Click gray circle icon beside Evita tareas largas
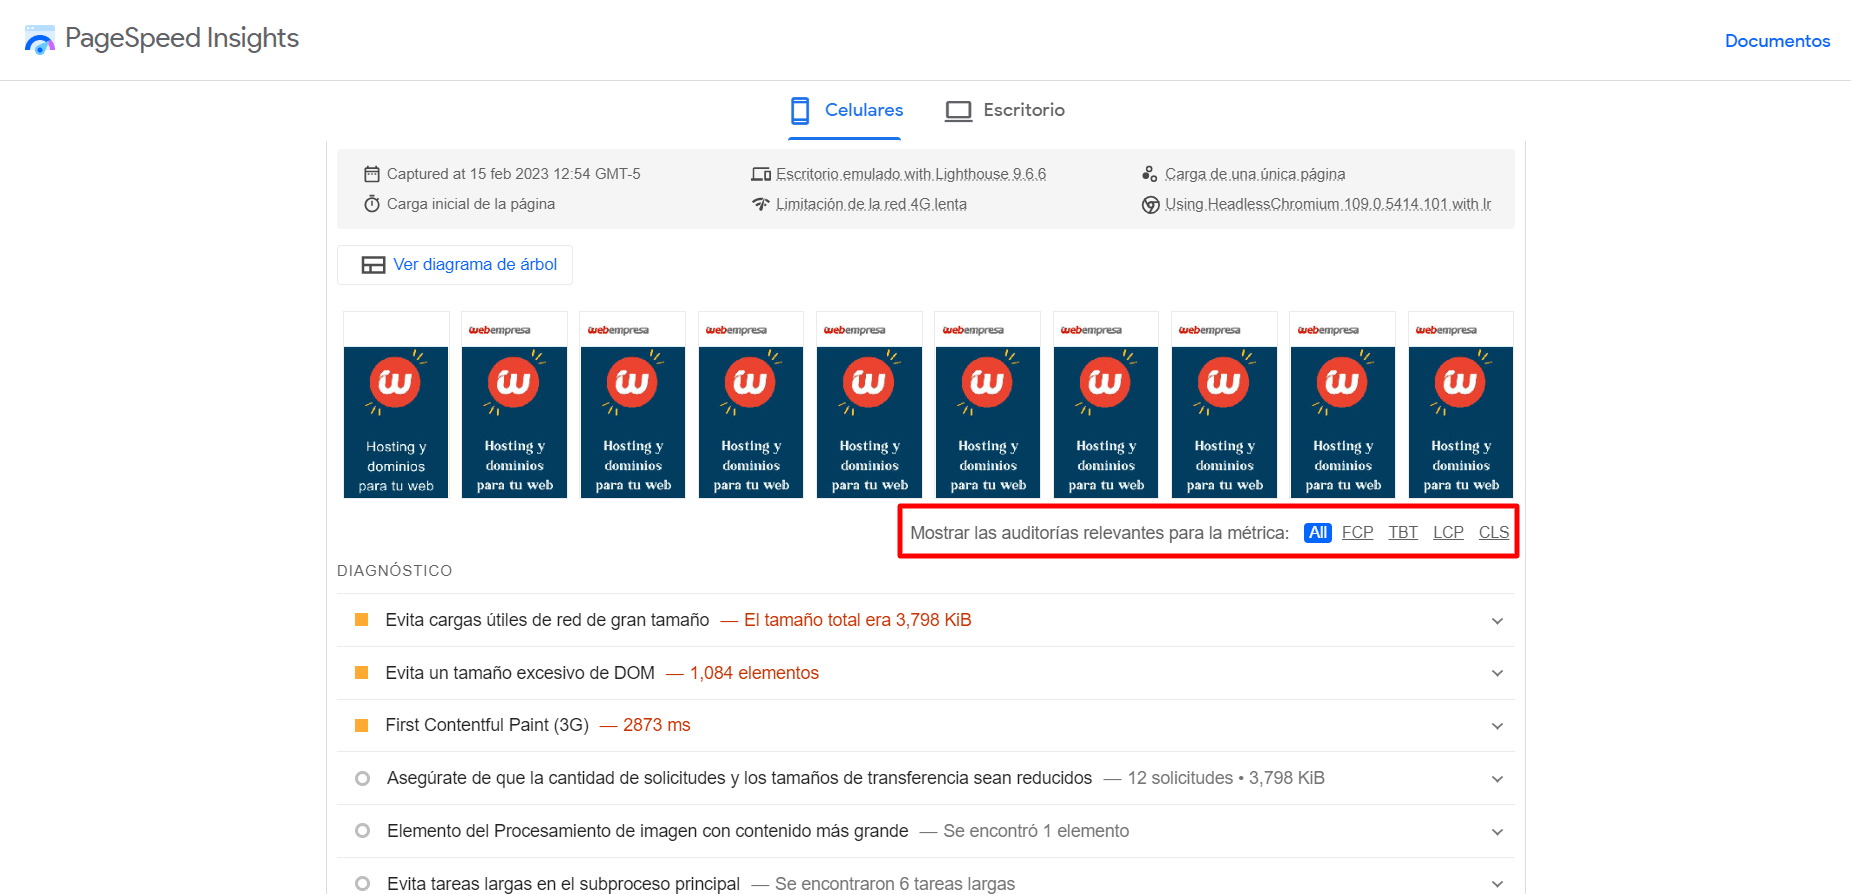Screen dimensions: 1851x894 363,884
